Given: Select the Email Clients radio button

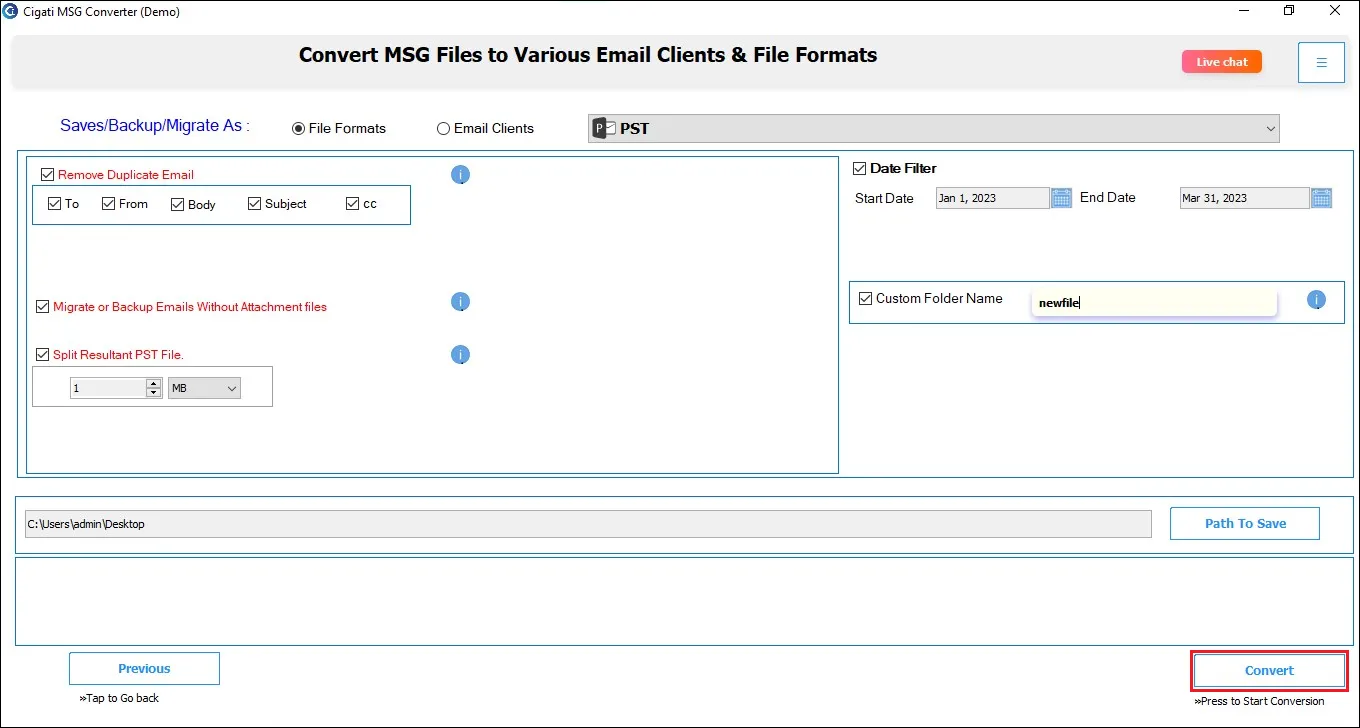Looking at the screenshot, I should 443,129.
